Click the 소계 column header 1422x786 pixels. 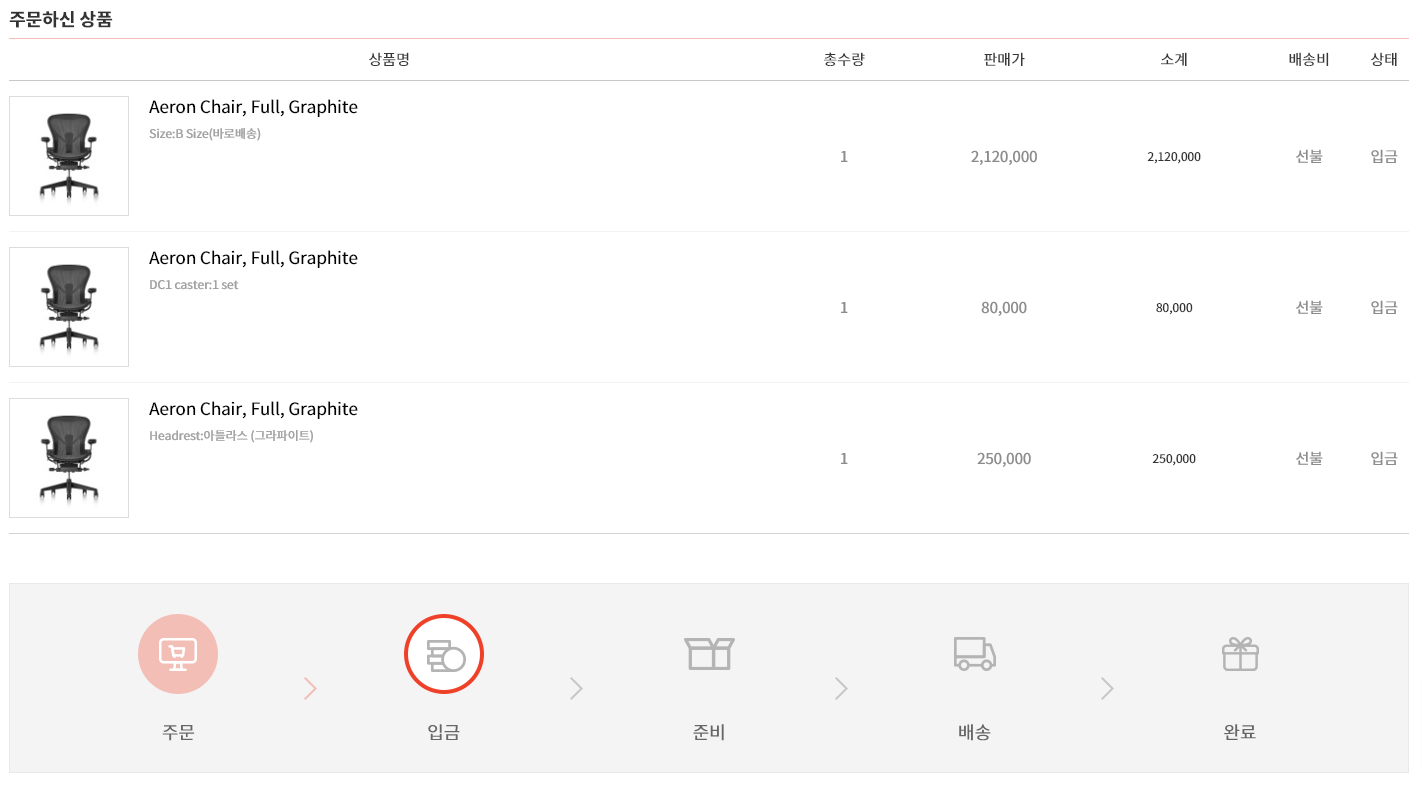click(1174, 60)
